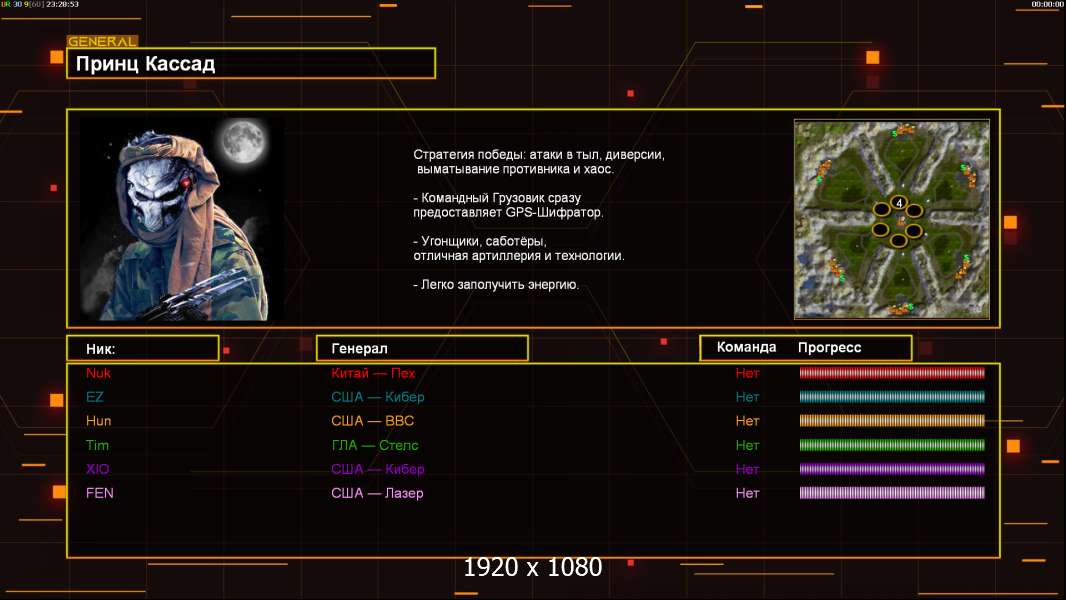The height and width of the screenshot is (600, 1066).
Task: Select the 'Ник:' column header
Action: [142, 348]
